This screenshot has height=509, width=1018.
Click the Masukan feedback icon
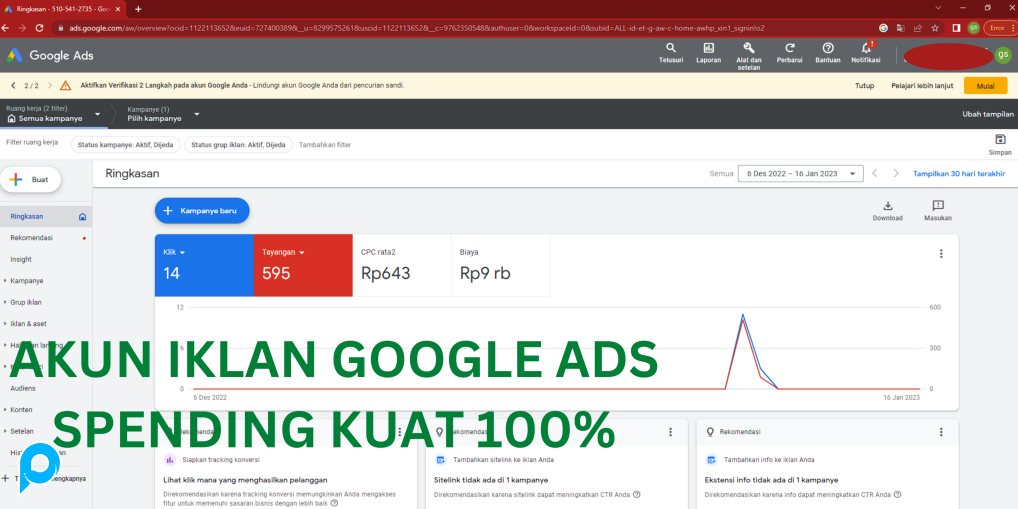pyautogui.click(x=937, y=206)
